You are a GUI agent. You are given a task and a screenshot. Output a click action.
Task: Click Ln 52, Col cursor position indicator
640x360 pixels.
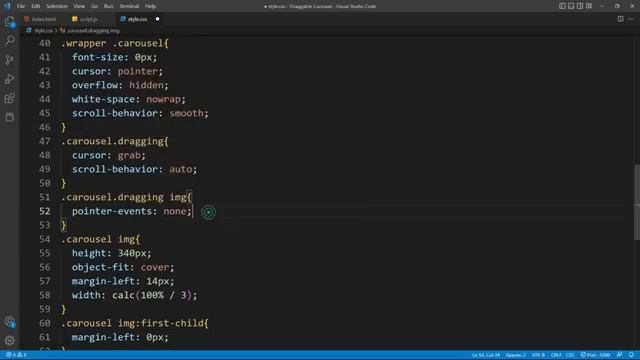tap(486, 355)
